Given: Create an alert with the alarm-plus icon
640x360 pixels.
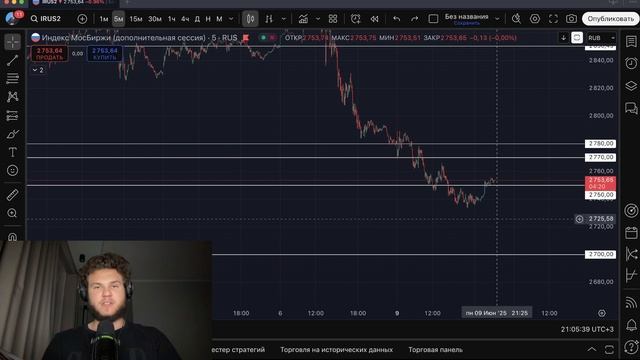Looking at the screenshot, I should (x=356, y=19).
